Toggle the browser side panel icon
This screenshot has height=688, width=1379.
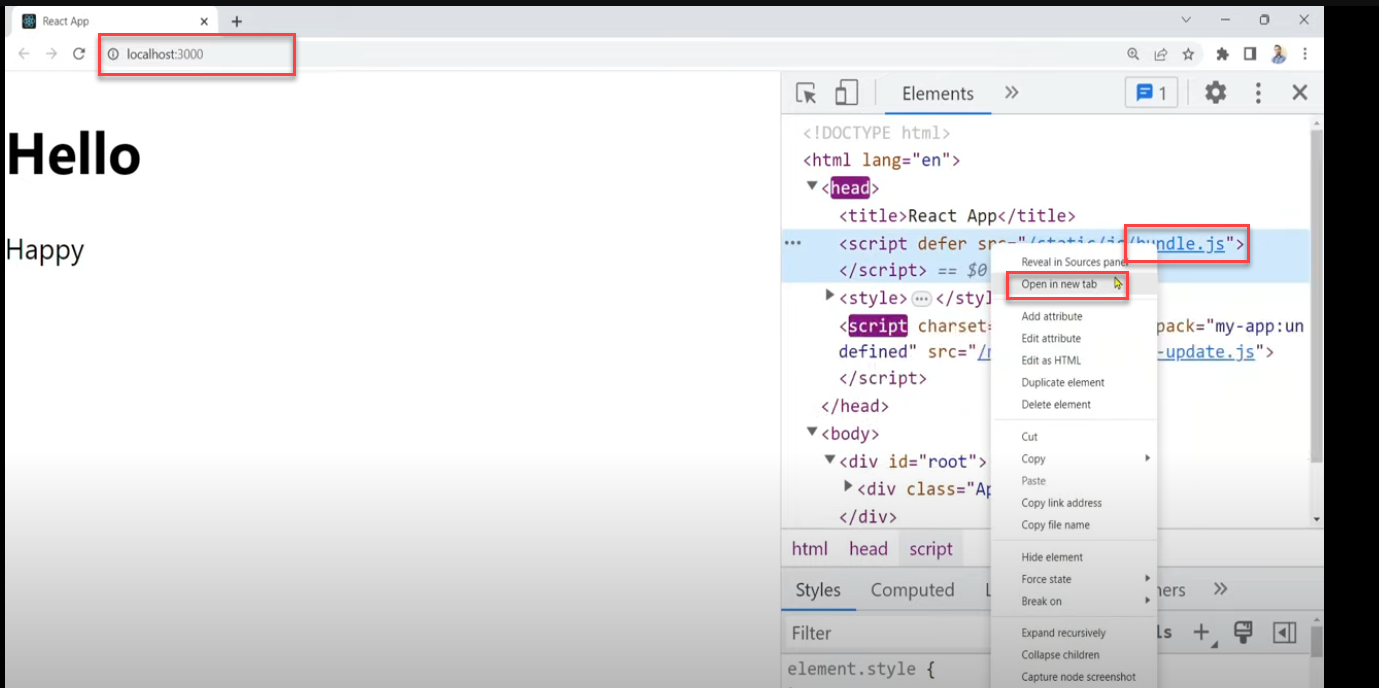1249,54
